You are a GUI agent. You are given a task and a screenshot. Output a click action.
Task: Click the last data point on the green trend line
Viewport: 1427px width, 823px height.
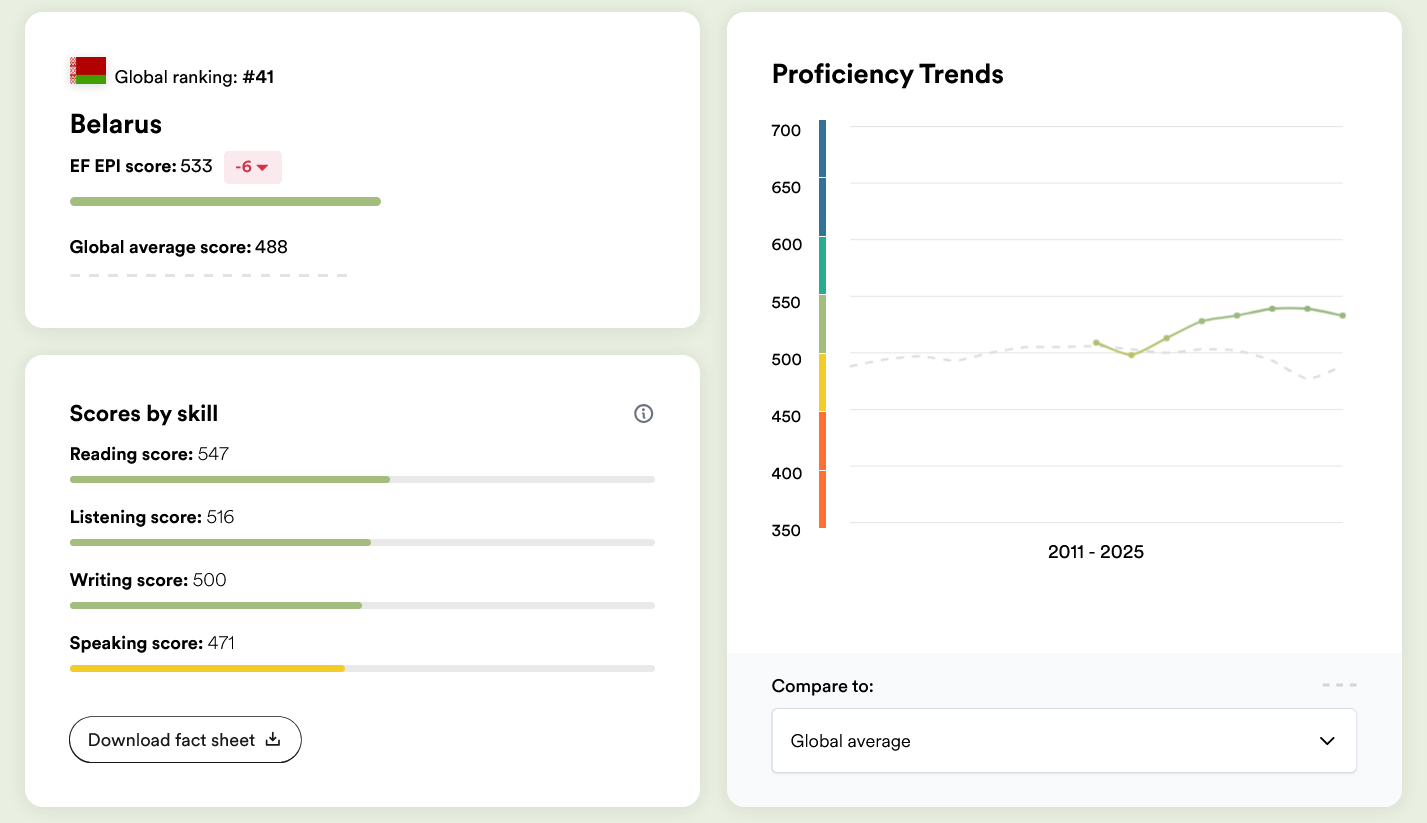[x=1343, y=316]
